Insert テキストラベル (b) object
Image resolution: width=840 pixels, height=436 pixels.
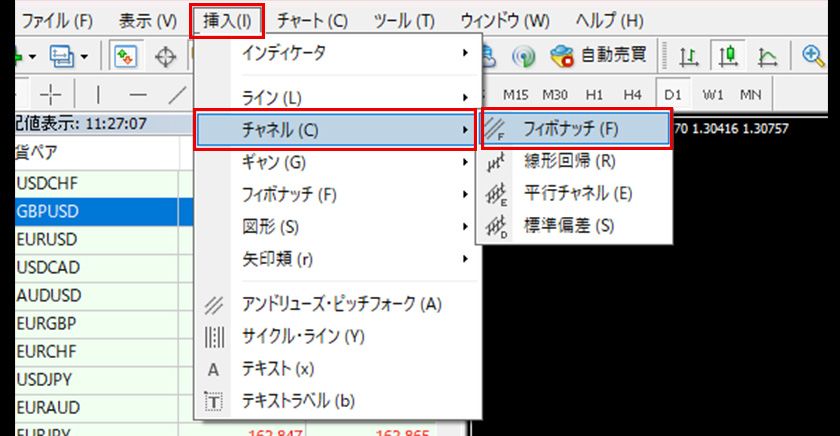(x=338, y=401)
